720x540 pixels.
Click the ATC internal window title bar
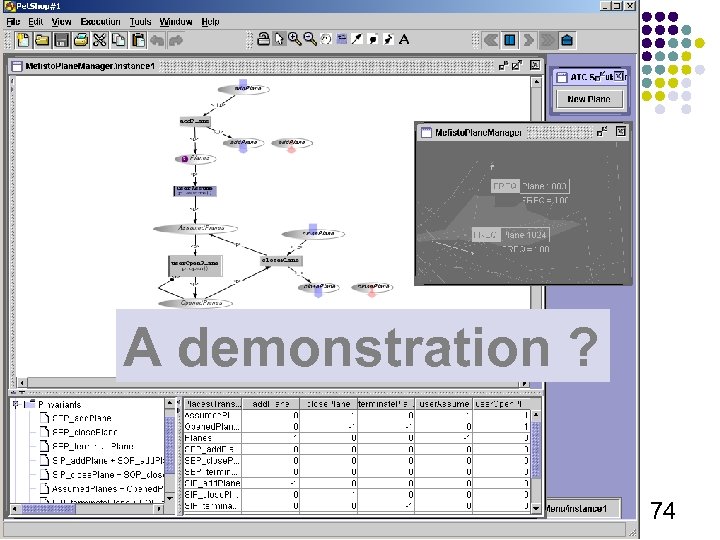pyautogui.click(x=590, y=77)
